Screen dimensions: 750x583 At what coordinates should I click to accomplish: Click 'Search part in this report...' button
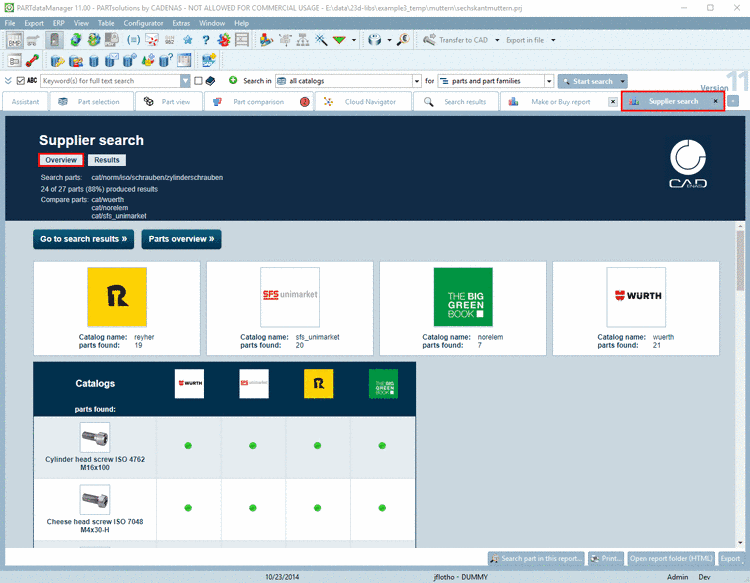tap(536, 559)
